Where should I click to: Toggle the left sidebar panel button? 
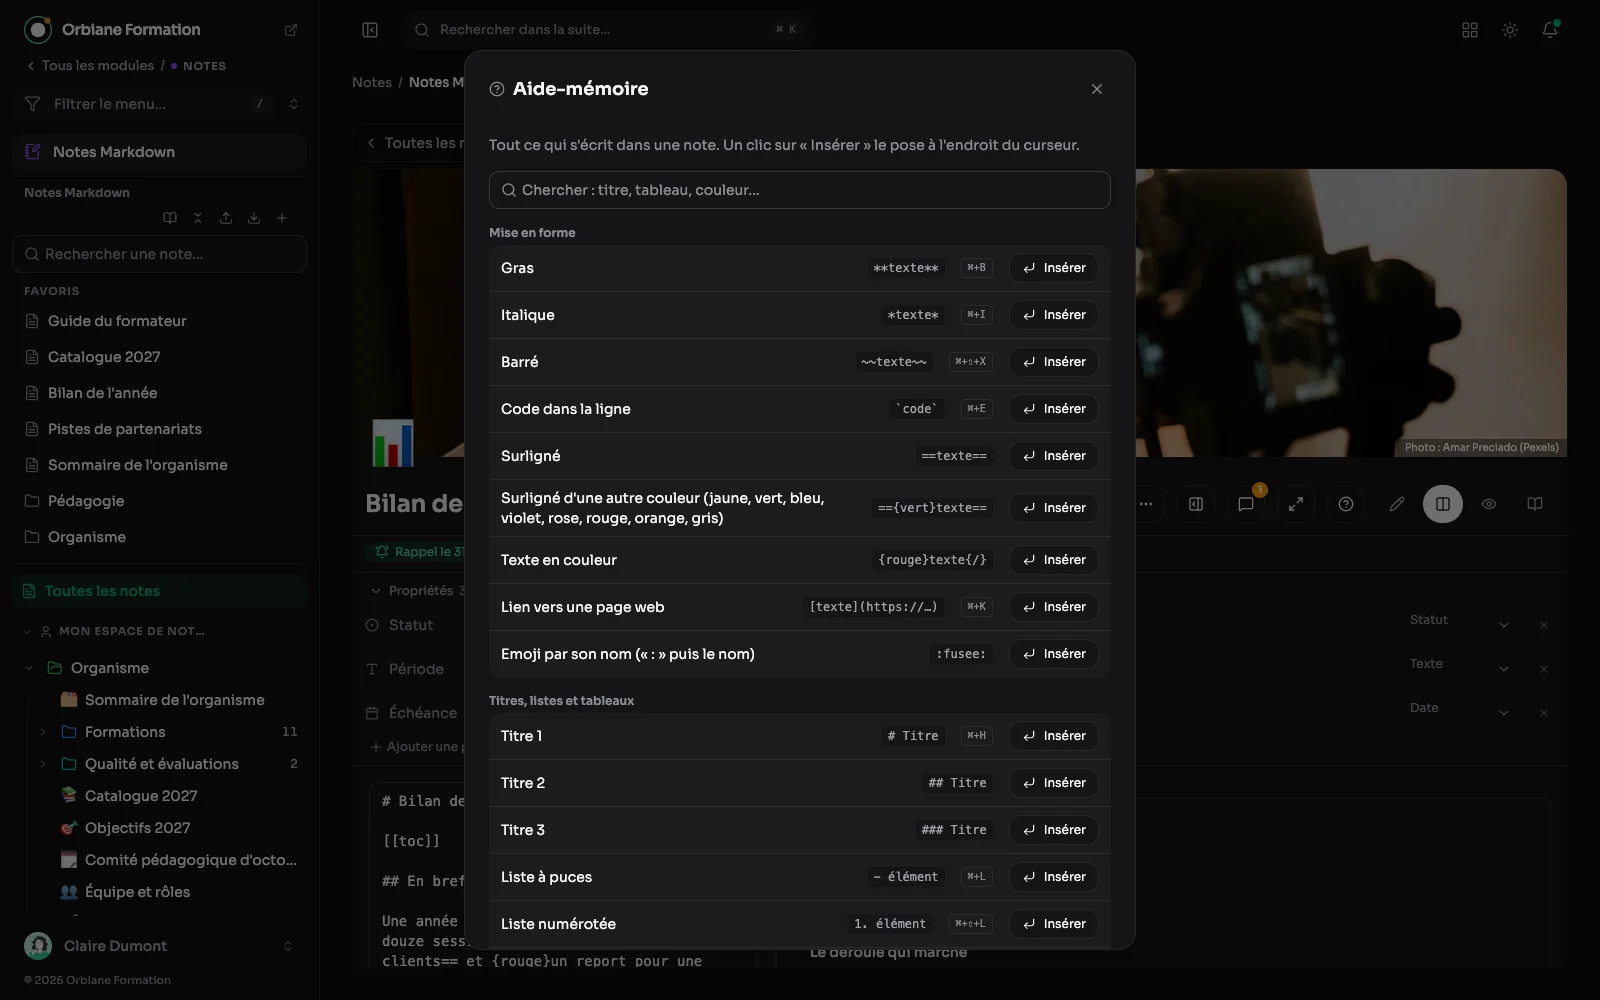click(370, 30)
